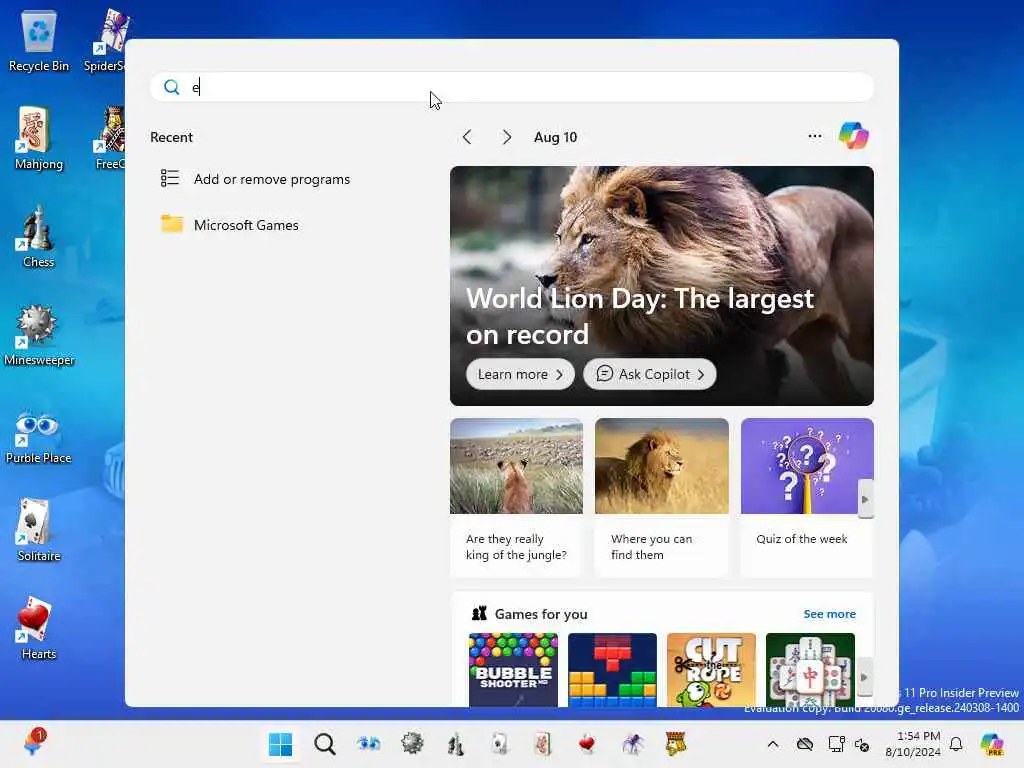Click See more games link
Viewport: 1024px width, 768px height.
[x=829, y=614]
